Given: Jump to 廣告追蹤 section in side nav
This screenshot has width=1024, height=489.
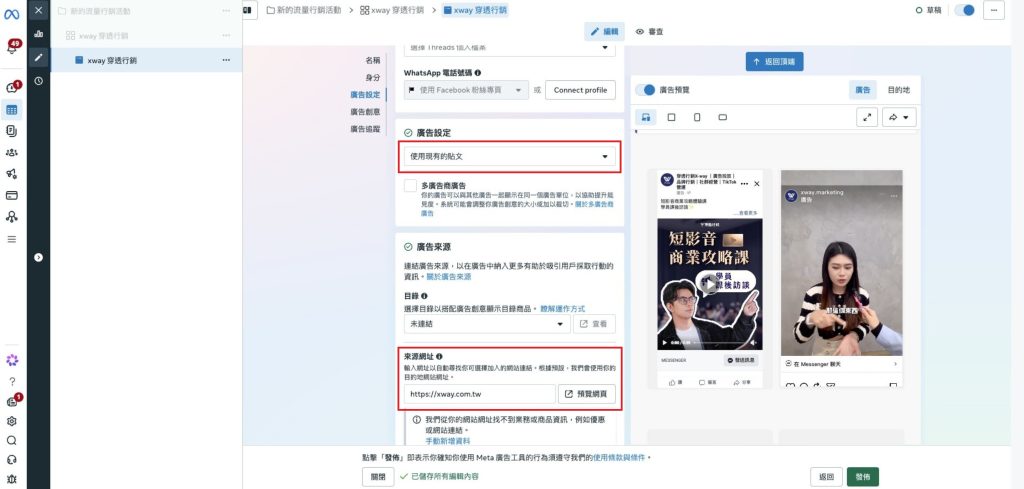Looking at the screenshot, I should pyautogui.click(x=365, y=129).
